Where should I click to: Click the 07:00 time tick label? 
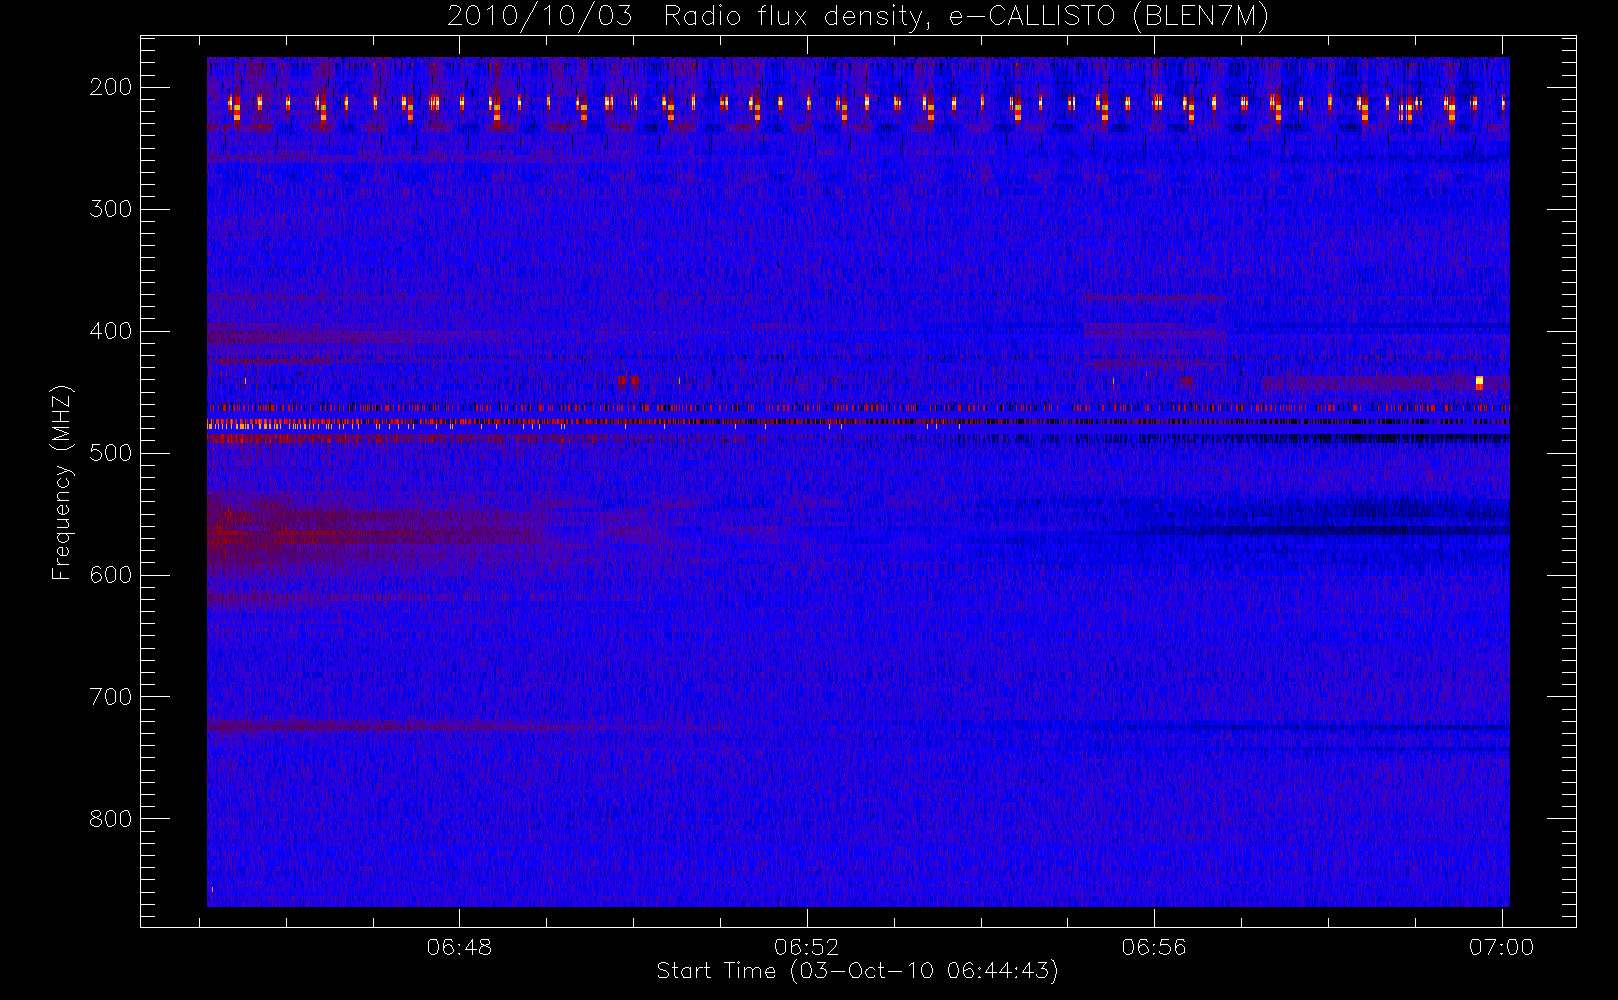pyautogui.click(x=1501, y=947)
